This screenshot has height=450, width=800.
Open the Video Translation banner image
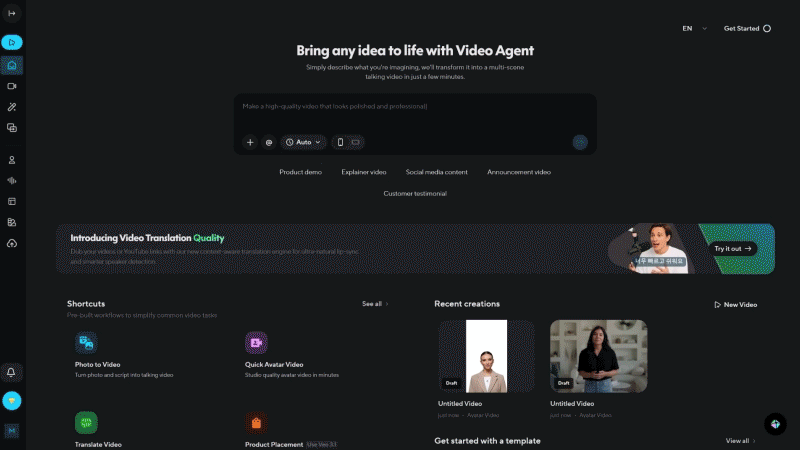tap(653, 249)
